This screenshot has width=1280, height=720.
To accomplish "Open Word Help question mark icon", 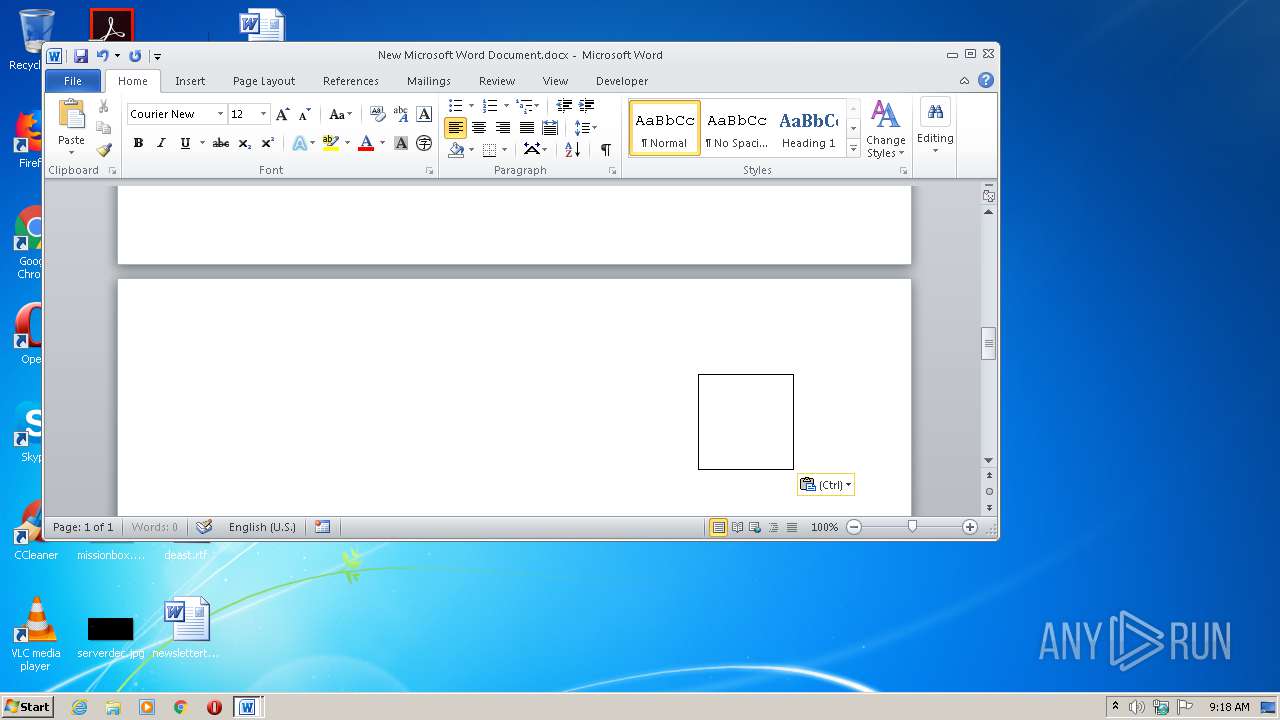I will point(986,80).
